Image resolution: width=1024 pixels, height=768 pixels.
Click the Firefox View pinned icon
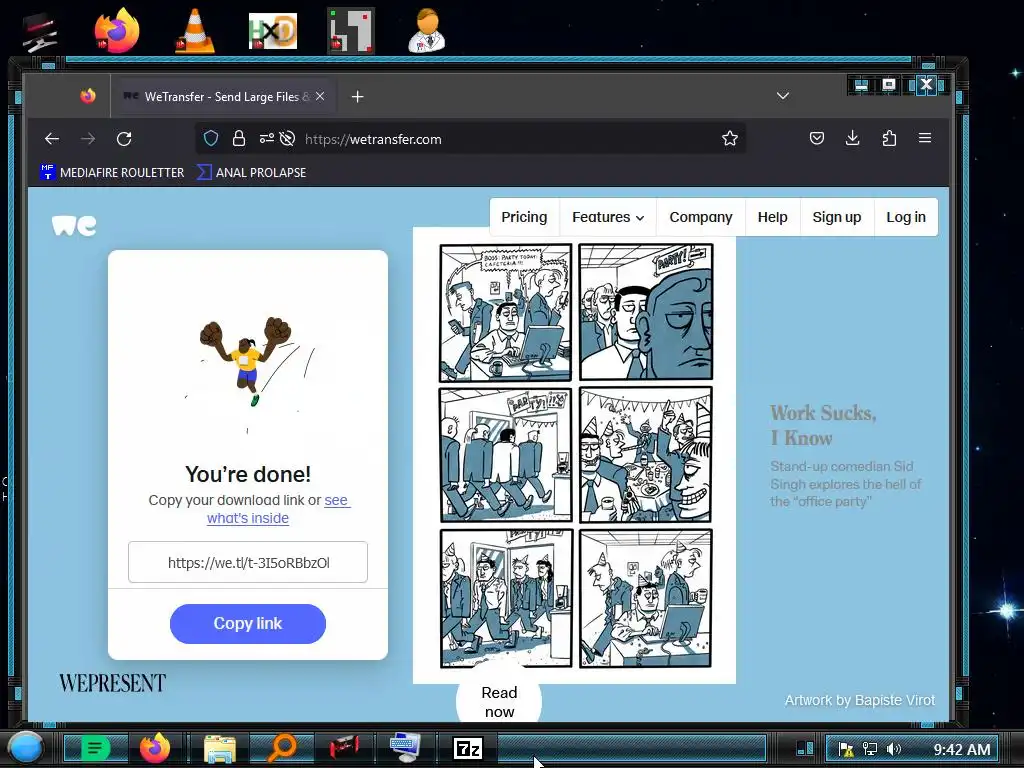click(88, 96)
